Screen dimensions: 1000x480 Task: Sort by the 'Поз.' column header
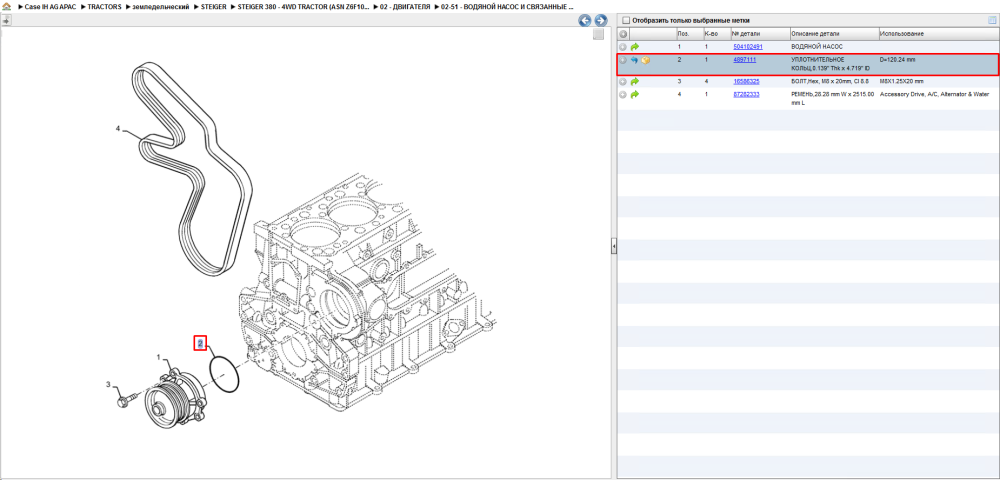click(689, 34)
